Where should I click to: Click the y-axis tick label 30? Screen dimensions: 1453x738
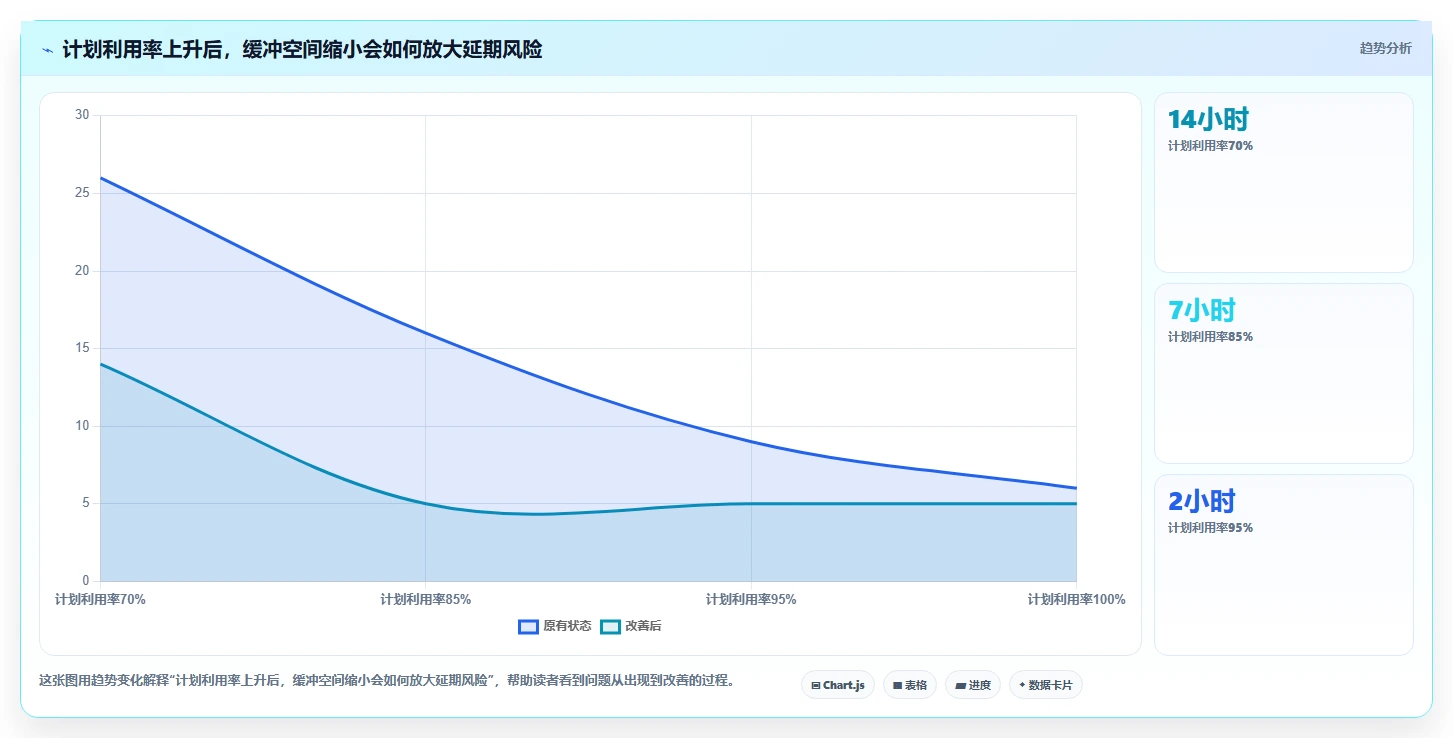[82, 115]
